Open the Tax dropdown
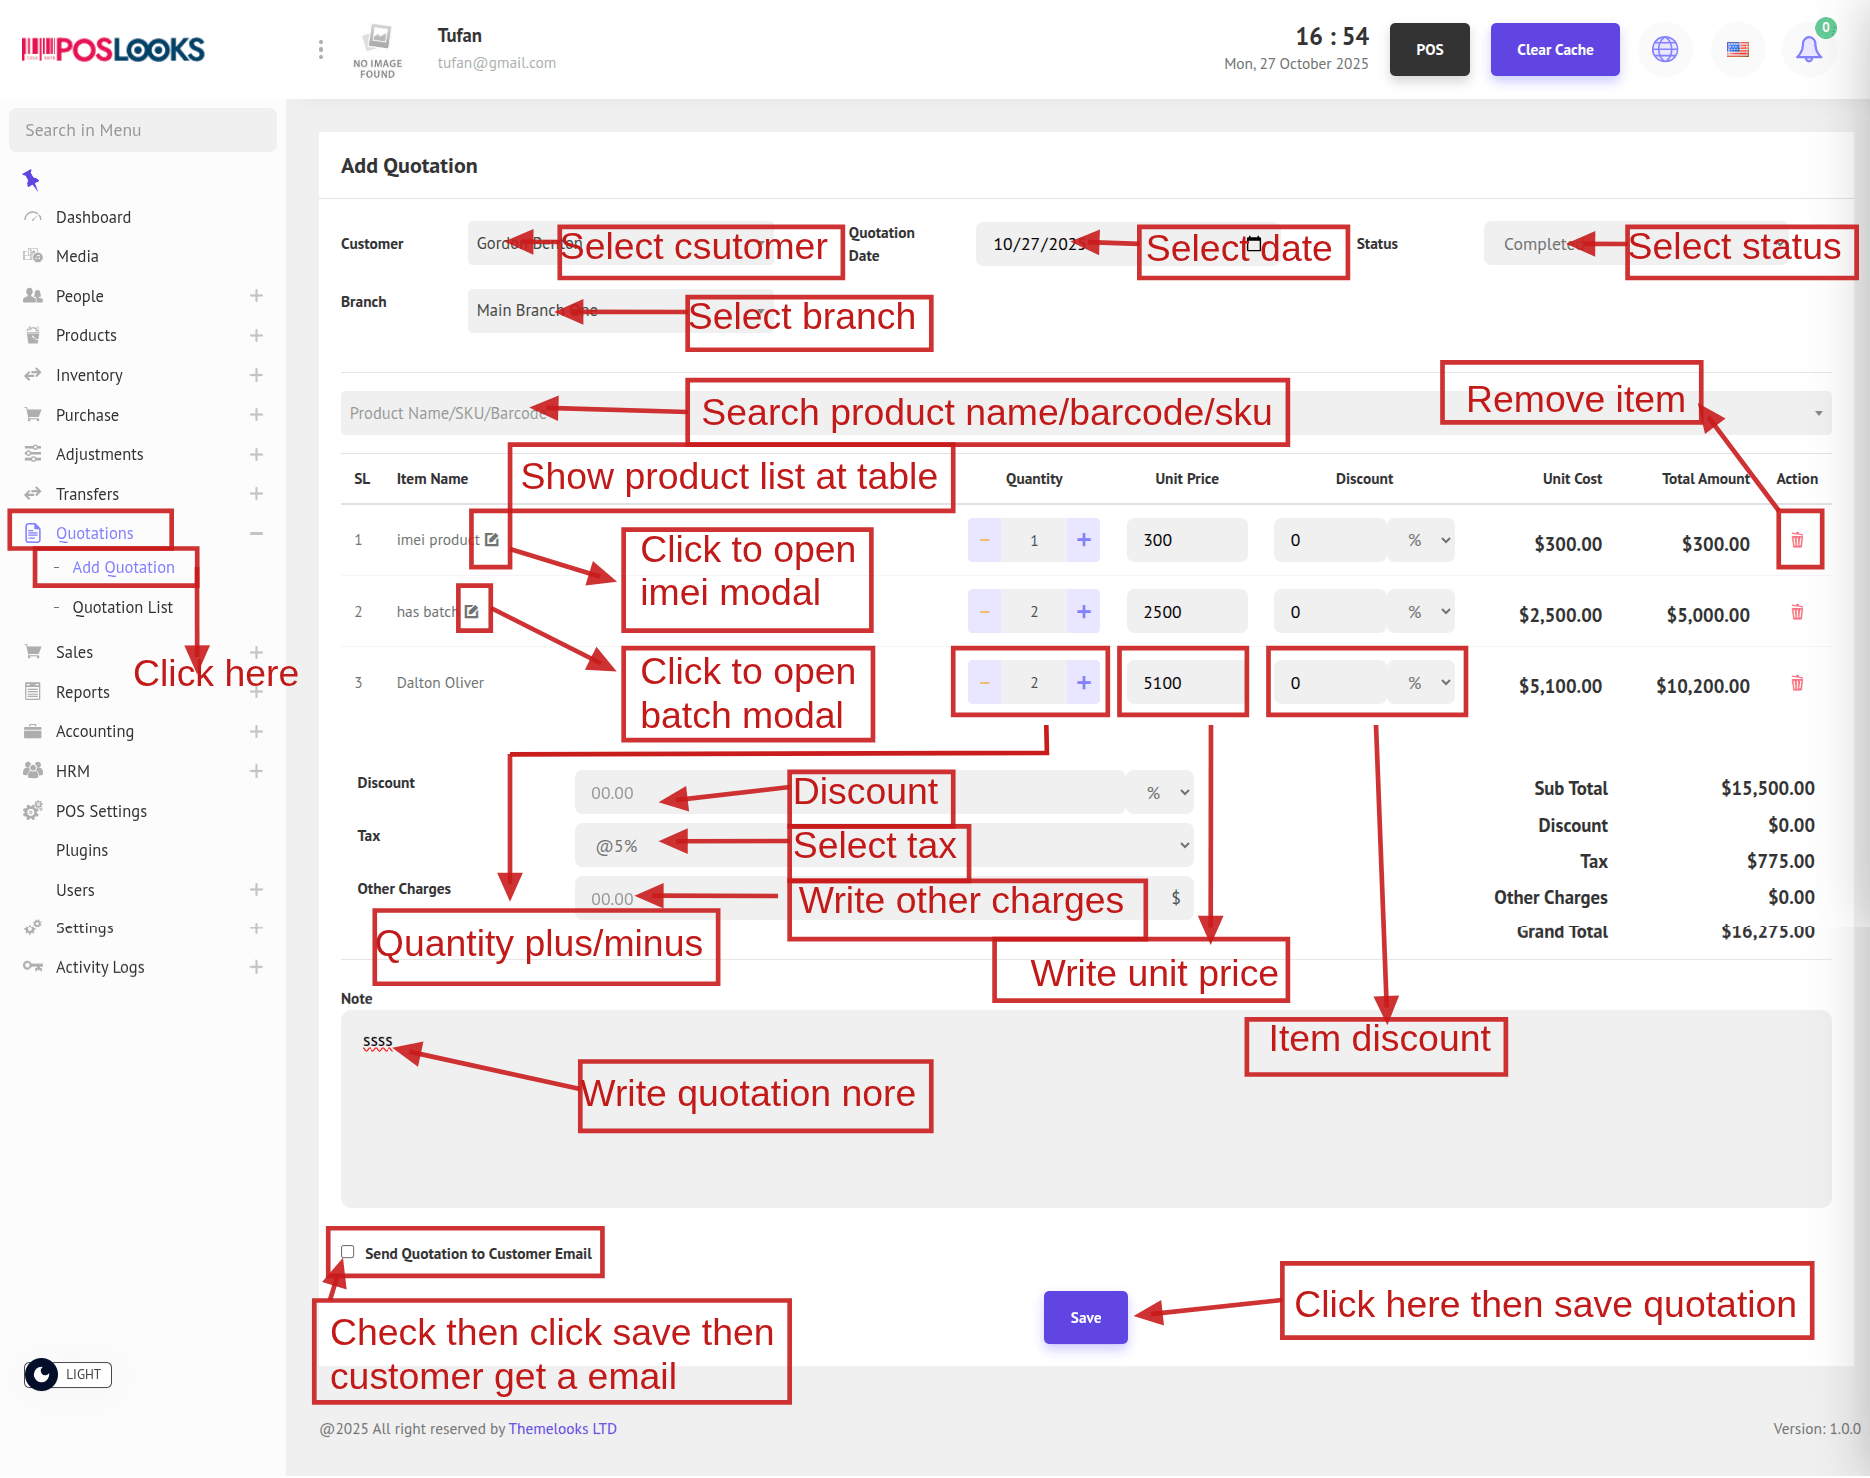The height and width of the screenshot is (1478, 1870). click(1184, 846)
